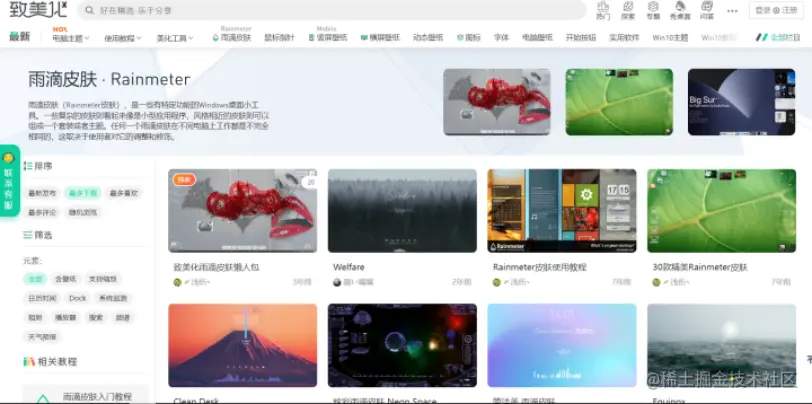812x404 pixels.
Task: Expand the 电脑主题 dropdown menu
Action: coord(71,38)
